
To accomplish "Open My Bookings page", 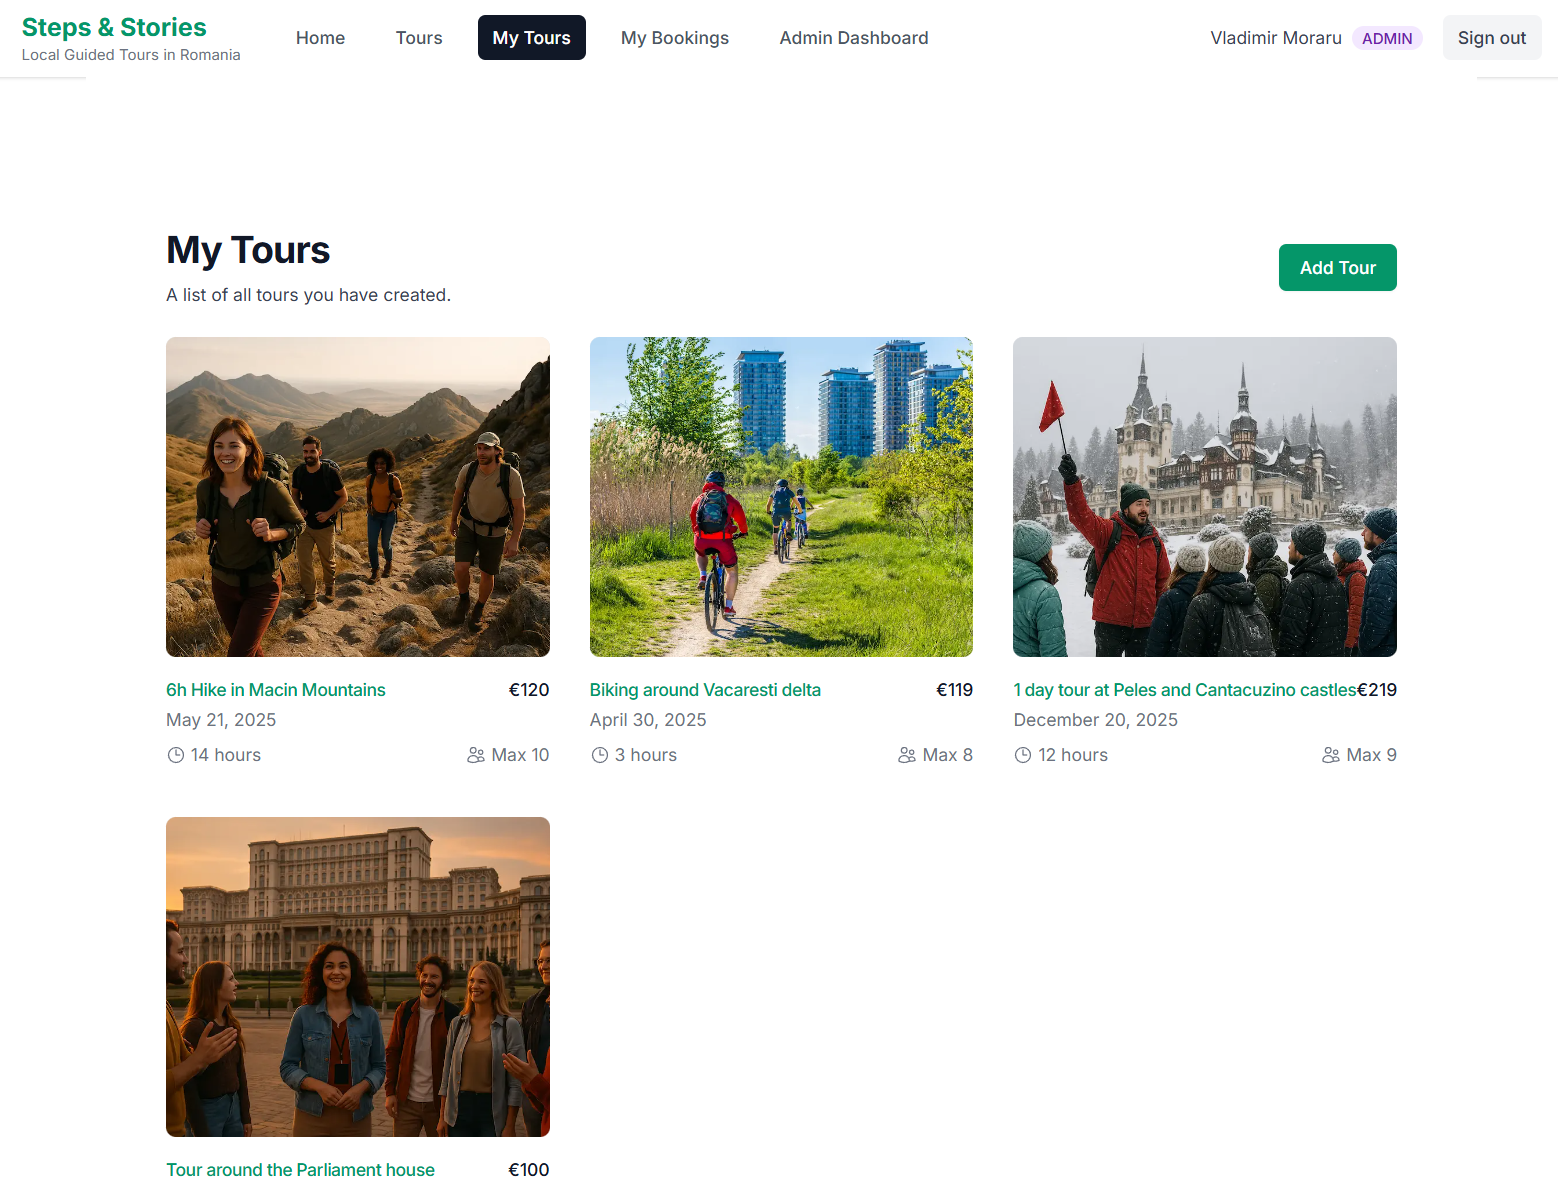I will [675, 38].
